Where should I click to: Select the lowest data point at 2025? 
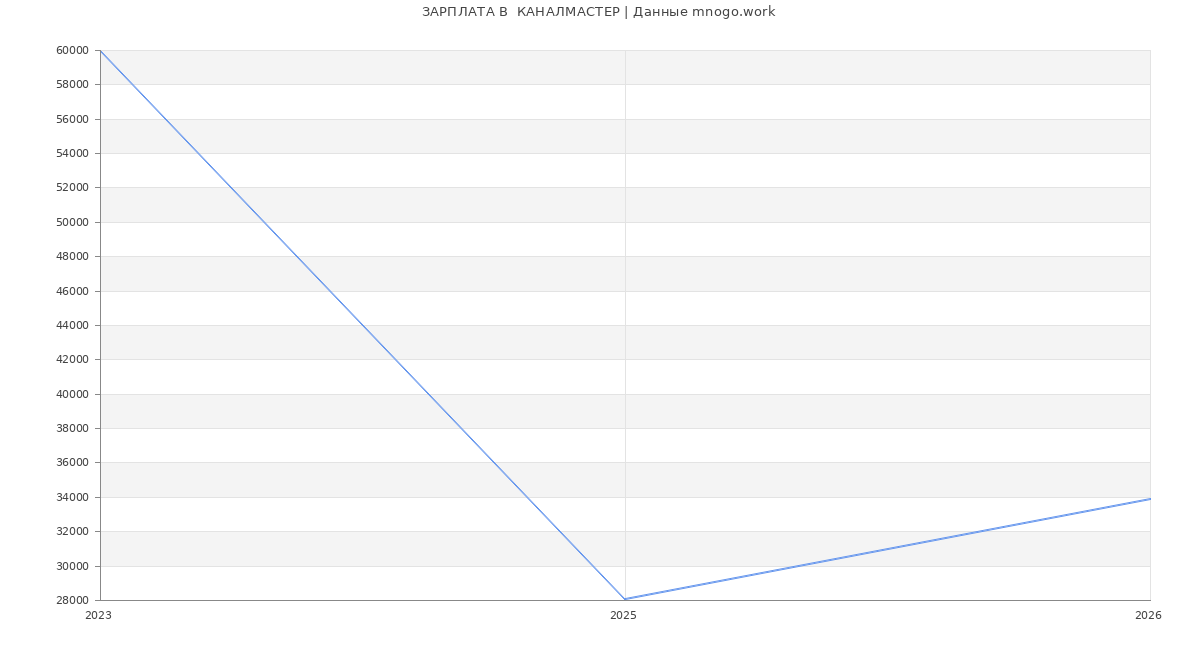pos(625,599)
